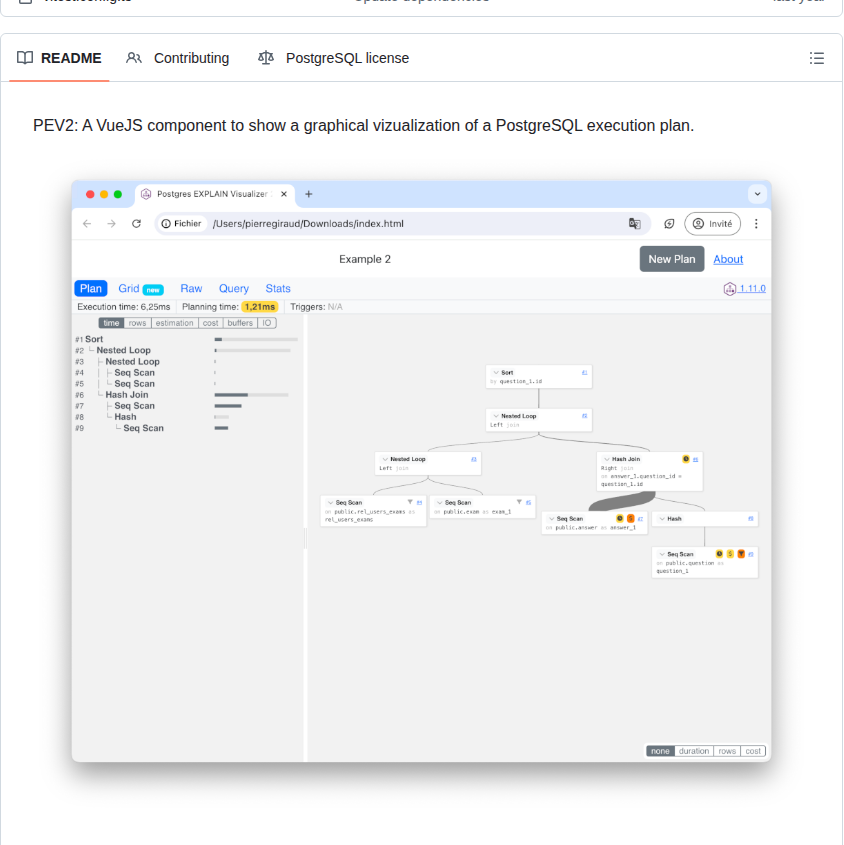Enable the buffers metric display
This screenshot has width=844, height=845.
click(x=239, y=323)
